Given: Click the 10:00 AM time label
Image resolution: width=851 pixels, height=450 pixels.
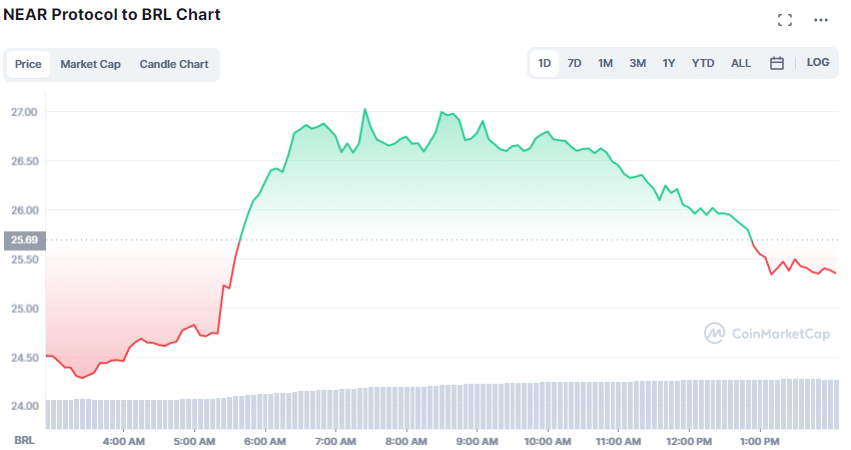Looking at the screenshot, I should [x=548, y=441].
